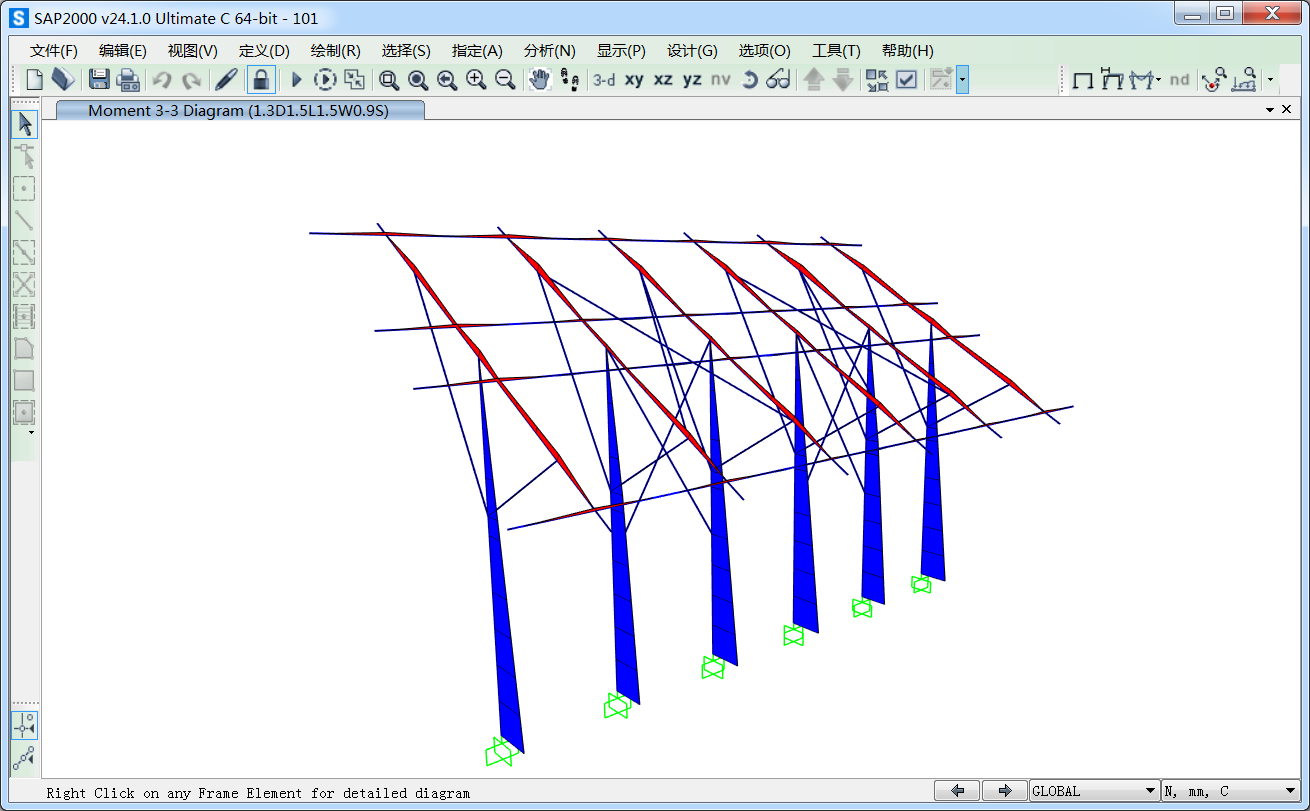Click the Run Analysis play icon

click(x=296, y=80)
